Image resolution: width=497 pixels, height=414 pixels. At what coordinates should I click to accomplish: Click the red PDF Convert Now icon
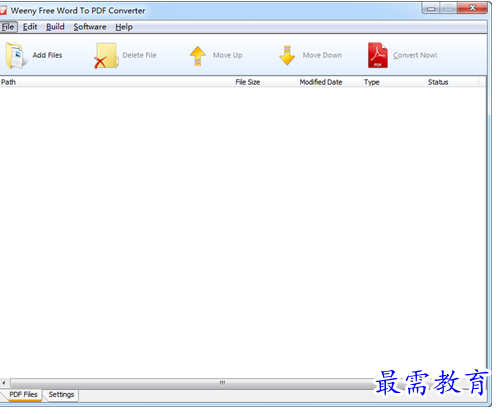(x=378, y=55)
